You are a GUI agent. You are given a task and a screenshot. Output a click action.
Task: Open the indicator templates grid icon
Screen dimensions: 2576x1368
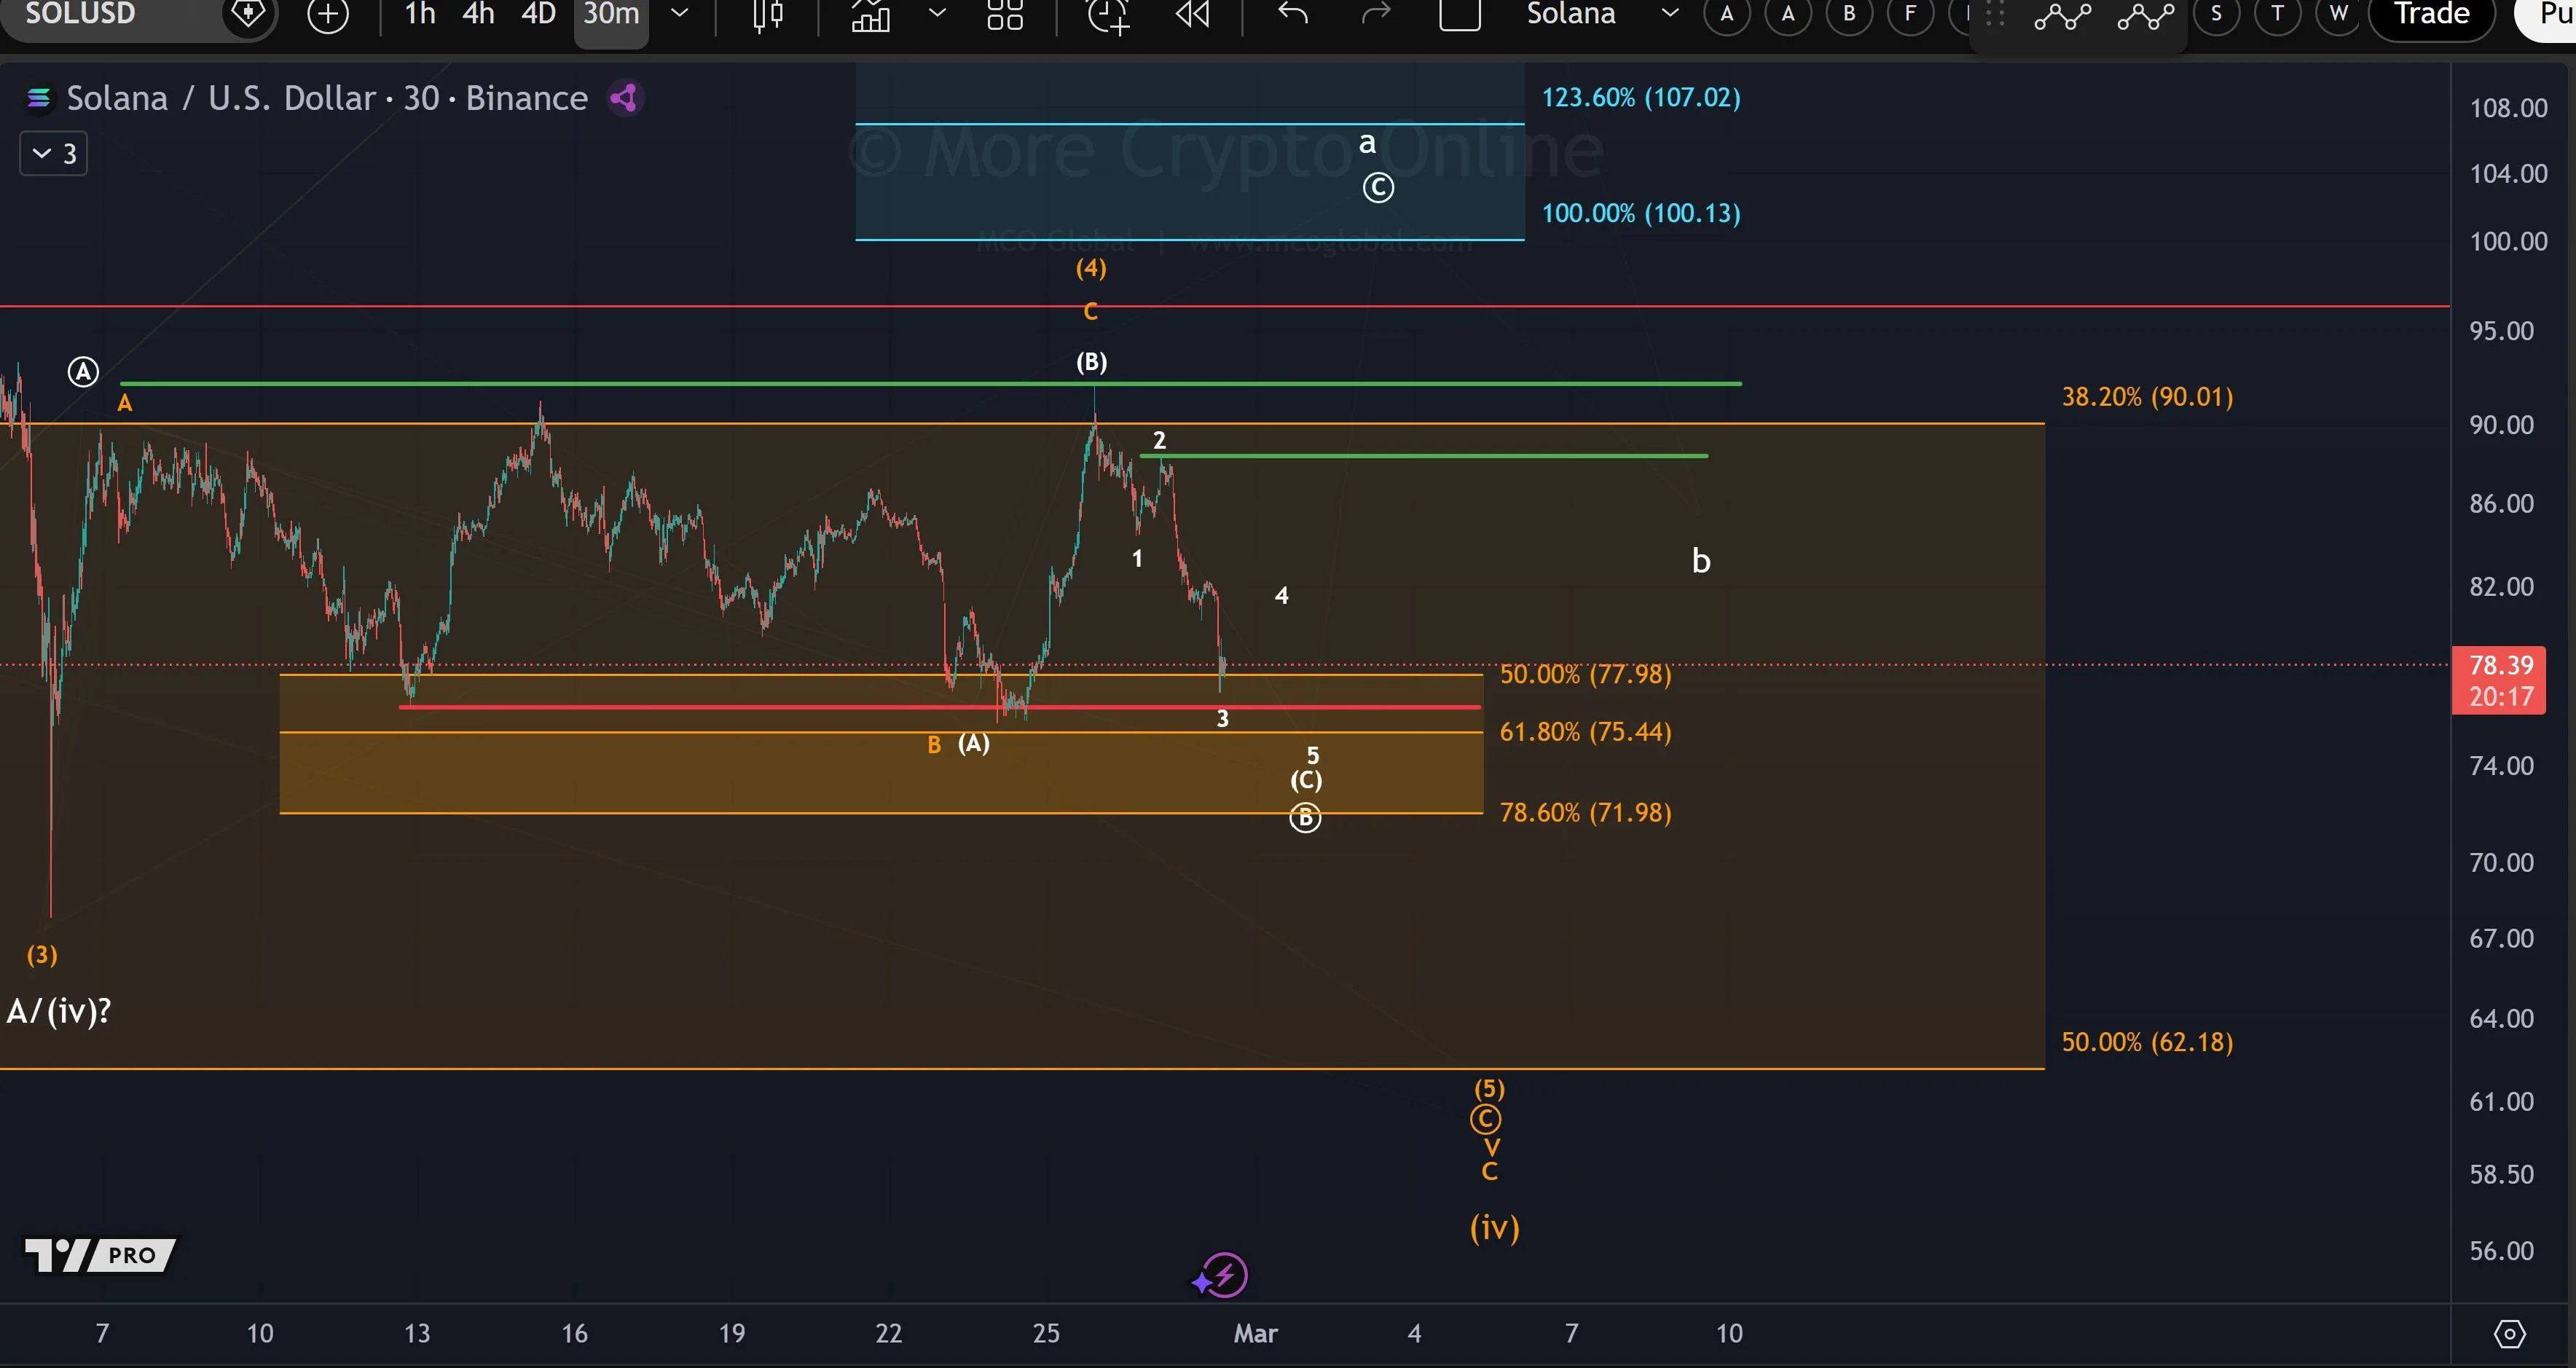click(1004, 14)
